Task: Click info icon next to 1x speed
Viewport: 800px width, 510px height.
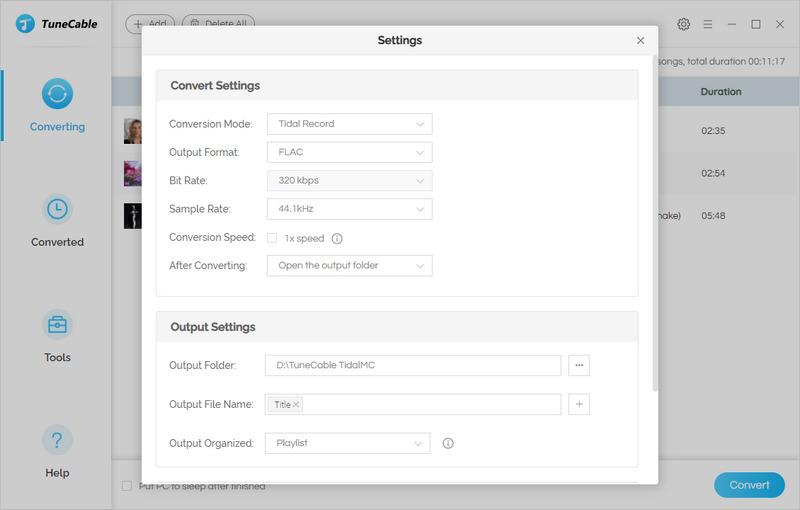Action: (x=337, y=238)
